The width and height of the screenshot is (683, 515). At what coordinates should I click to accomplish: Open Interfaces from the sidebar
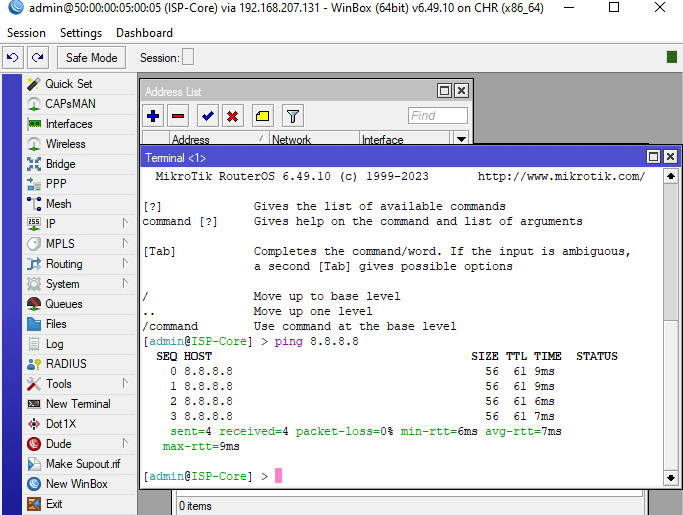[68, 124]
